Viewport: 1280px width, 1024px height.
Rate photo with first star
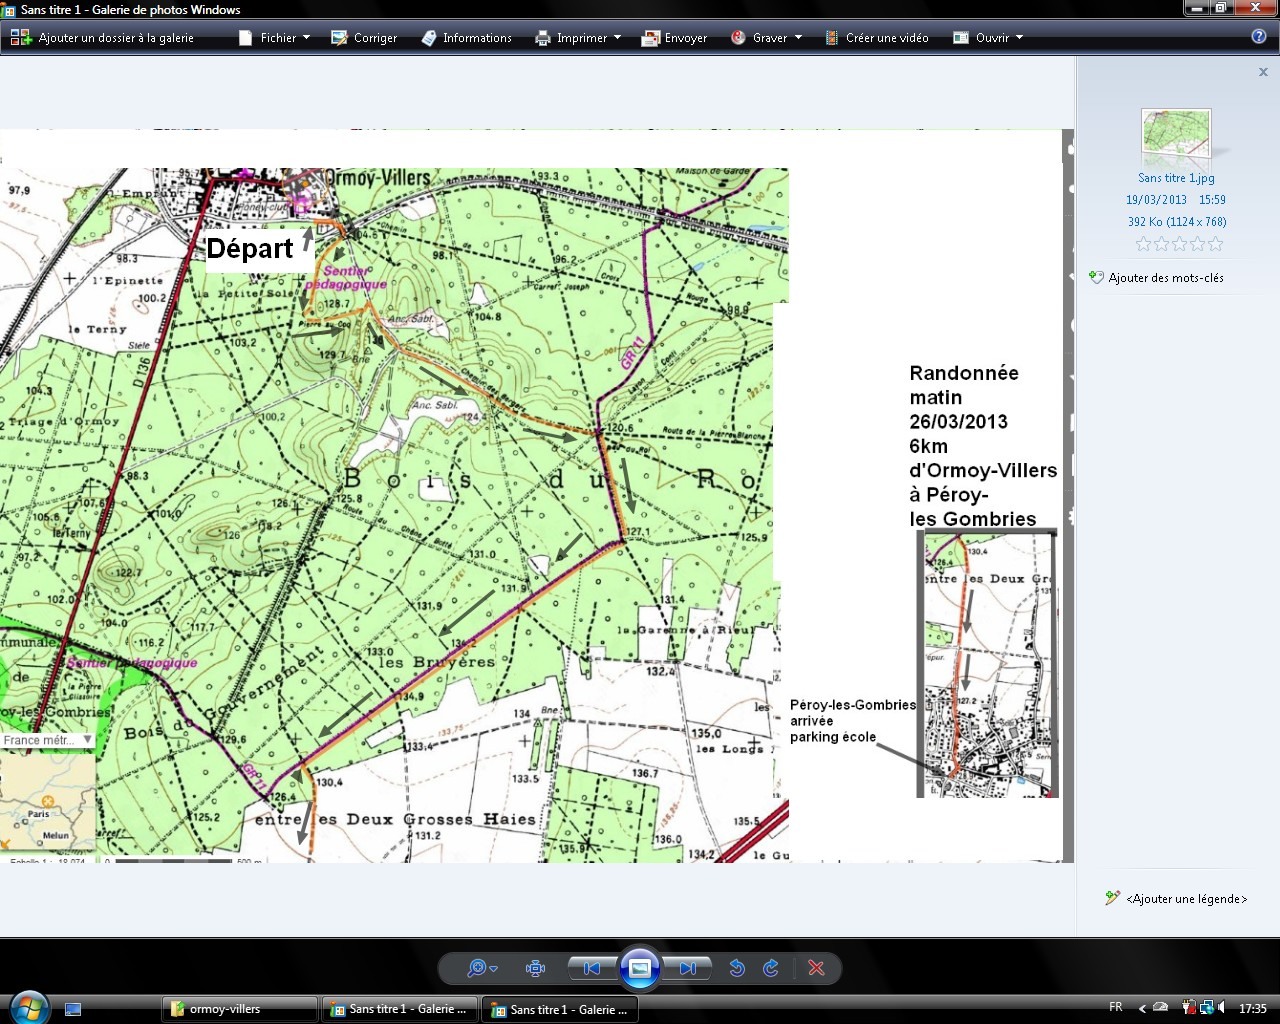1144,244
